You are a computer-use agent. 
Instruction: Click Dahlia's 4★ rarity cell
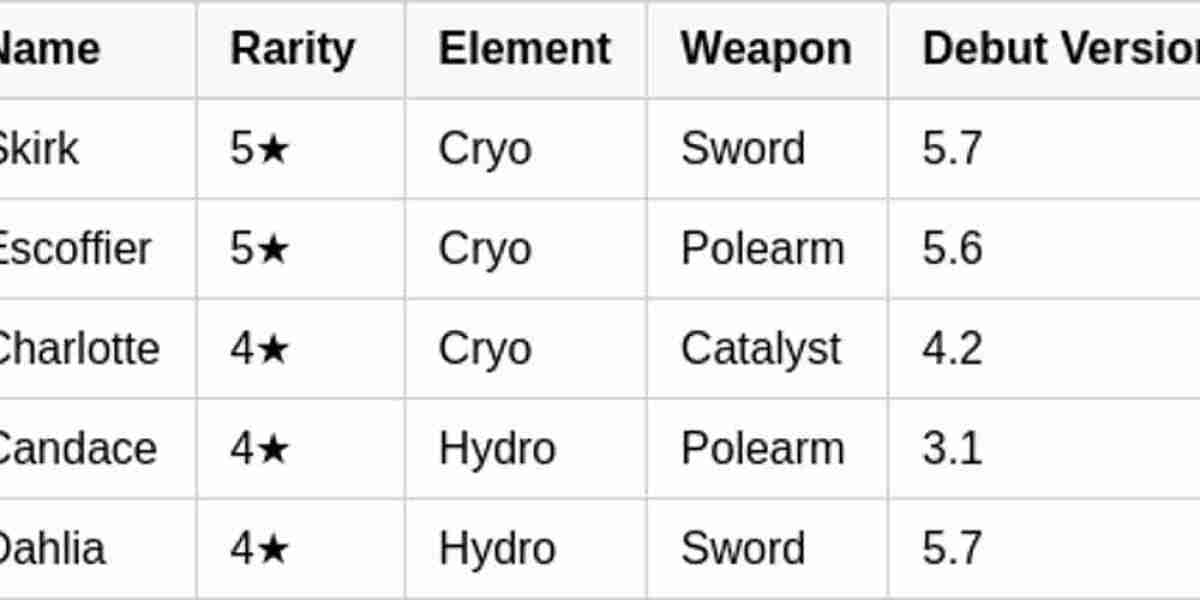pos(260,549)
